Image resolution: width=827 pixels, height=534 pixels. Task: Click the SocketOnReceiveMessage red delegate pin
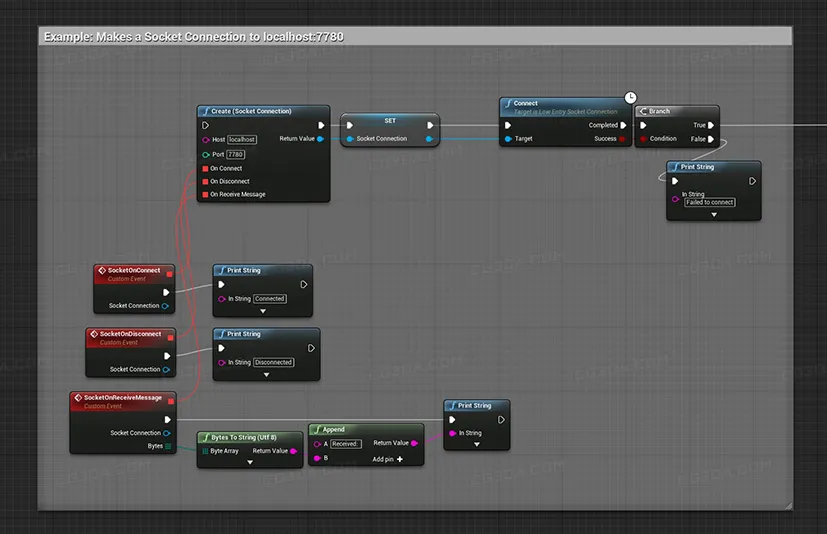[171, 402]
